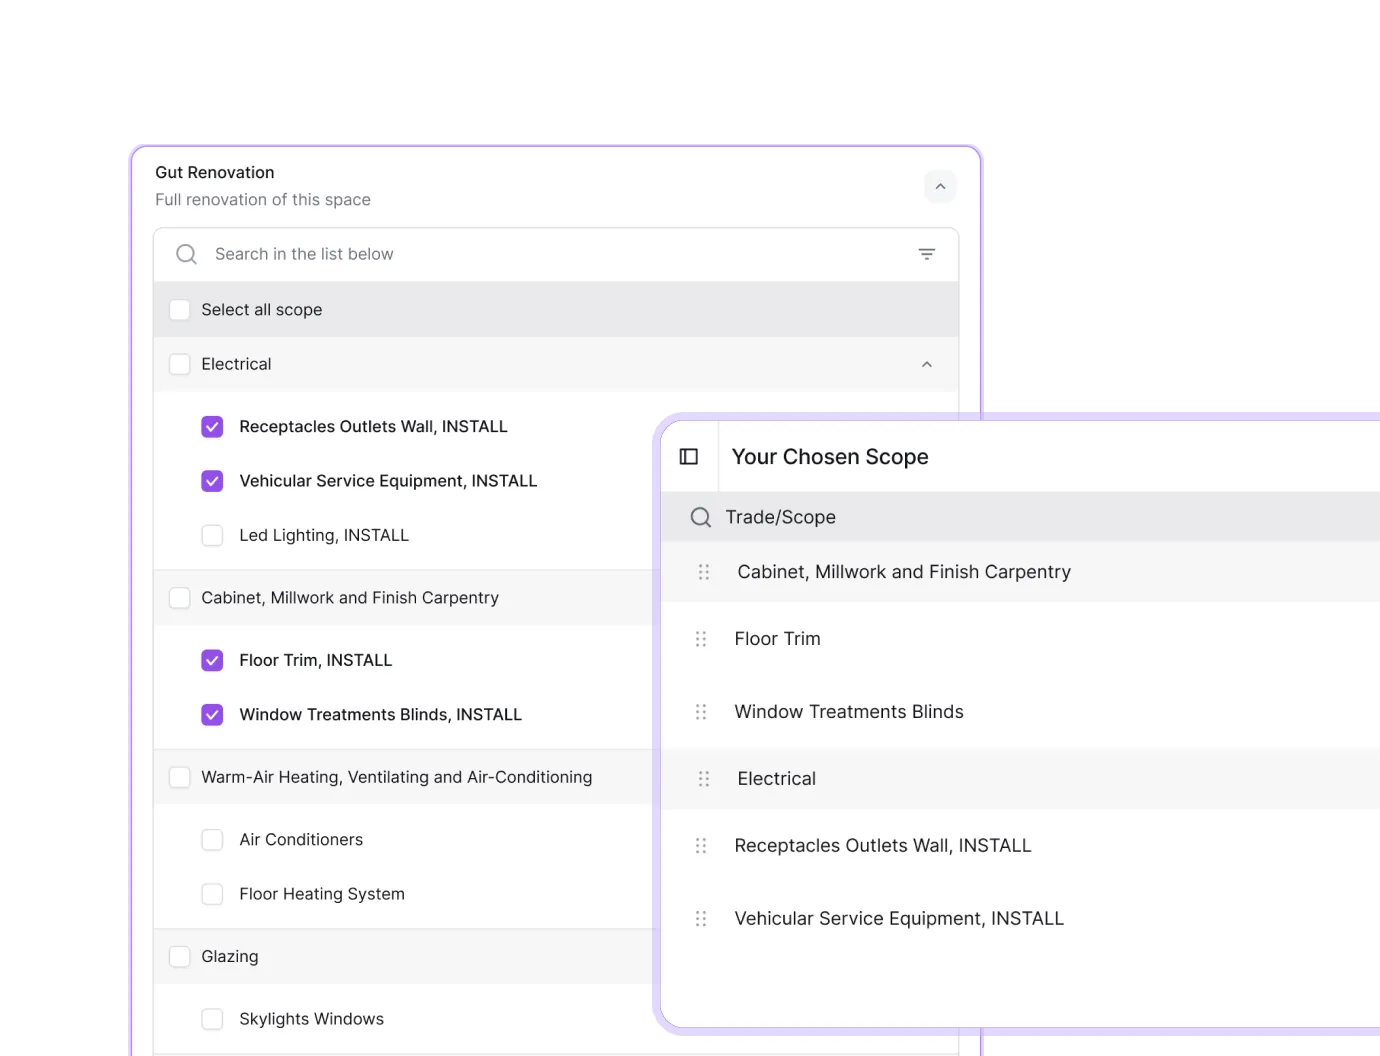
Task: Click the drag handle beside Window Treatments Blinds
Action: coord(701,712)
